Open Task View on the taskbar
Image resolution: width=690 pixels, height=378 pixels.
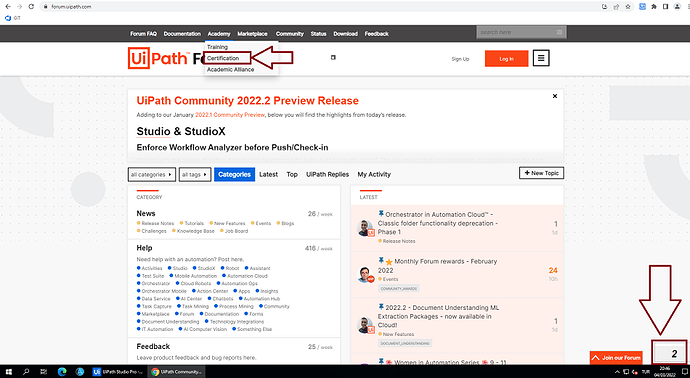pos(44,372)
